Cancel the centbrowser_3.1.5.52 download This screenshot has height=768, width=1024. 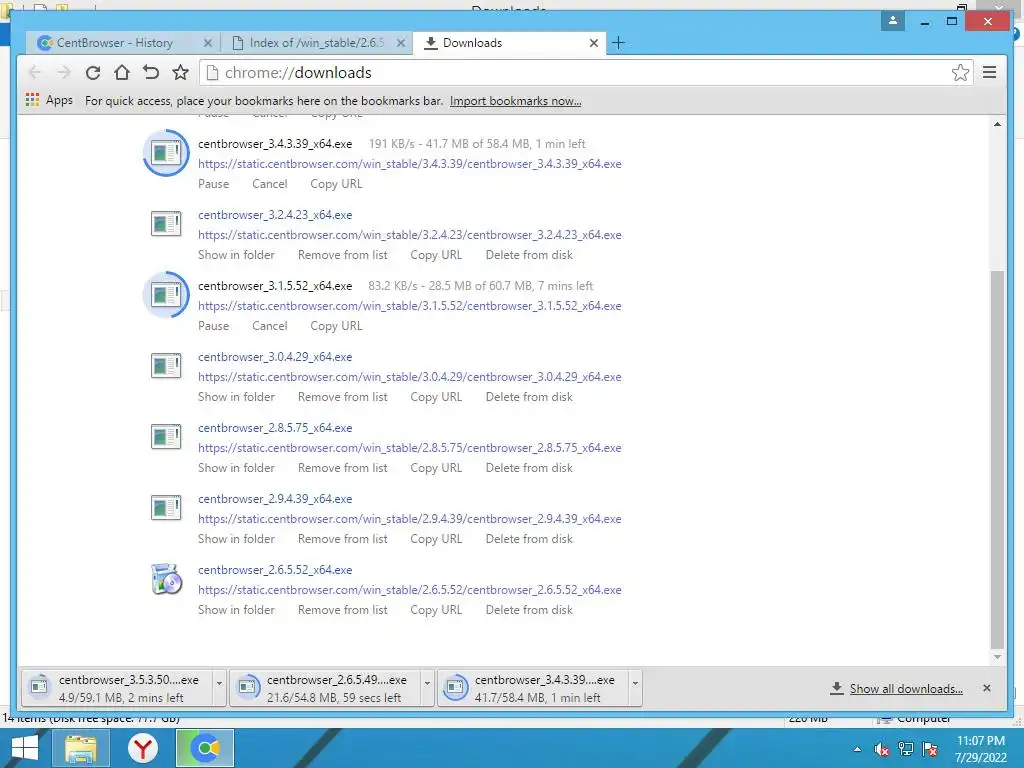[270, 326]
